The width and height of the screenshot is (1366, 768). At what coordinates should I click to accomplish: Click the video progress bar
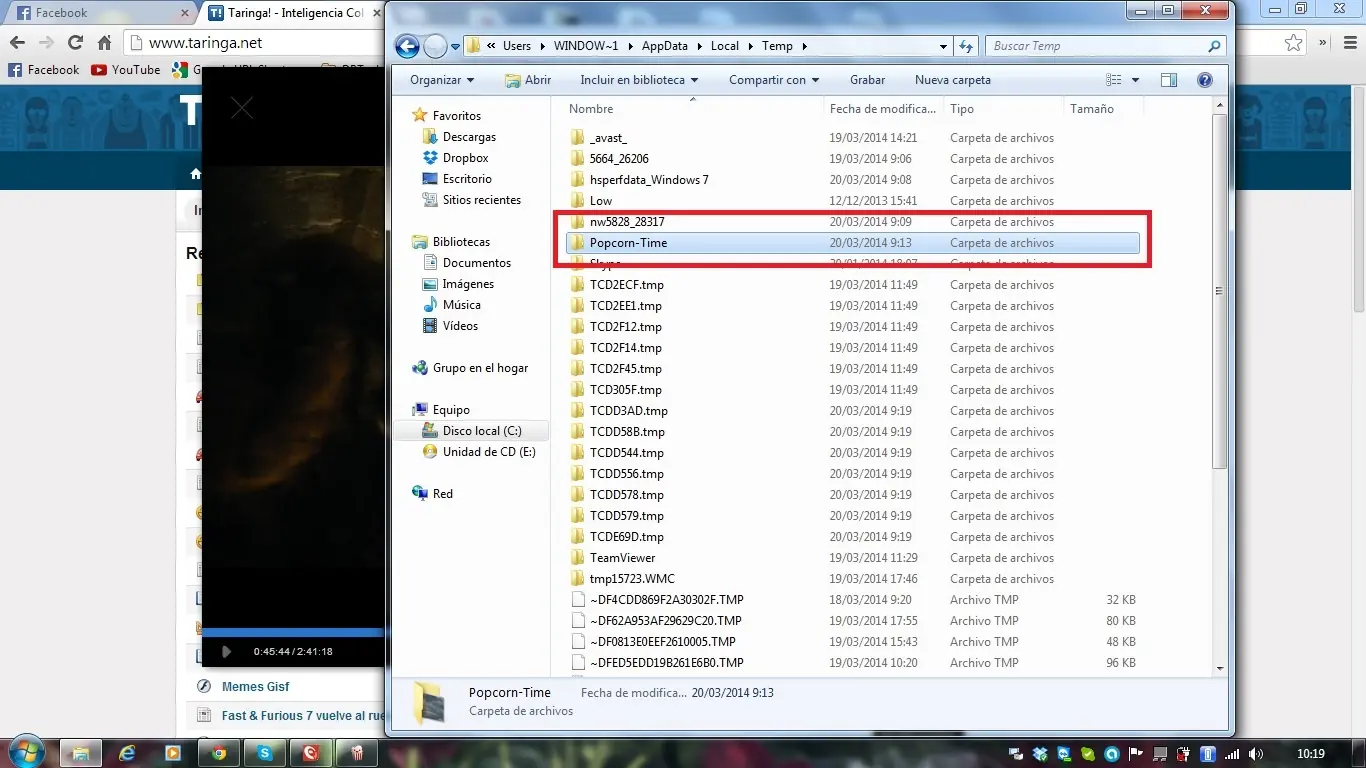(294, 632)
